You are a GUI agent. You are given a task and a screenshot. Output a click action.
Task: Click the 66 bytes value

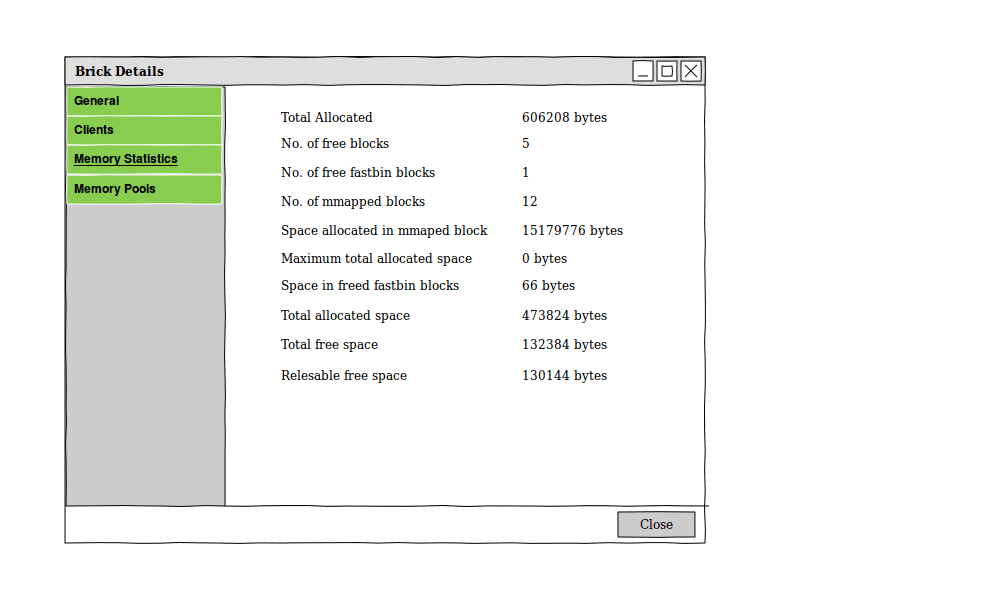click(548, 285)
